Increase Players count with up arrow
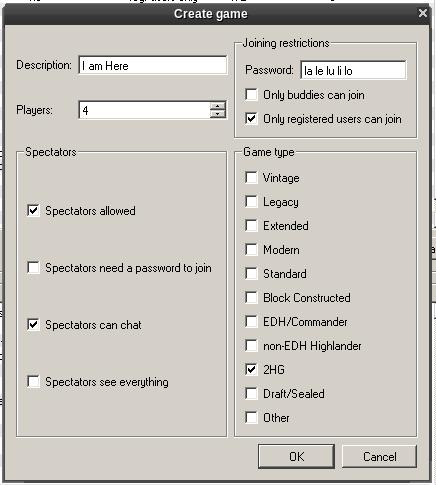This screenshot has width=436, height=485. (218, 106)
